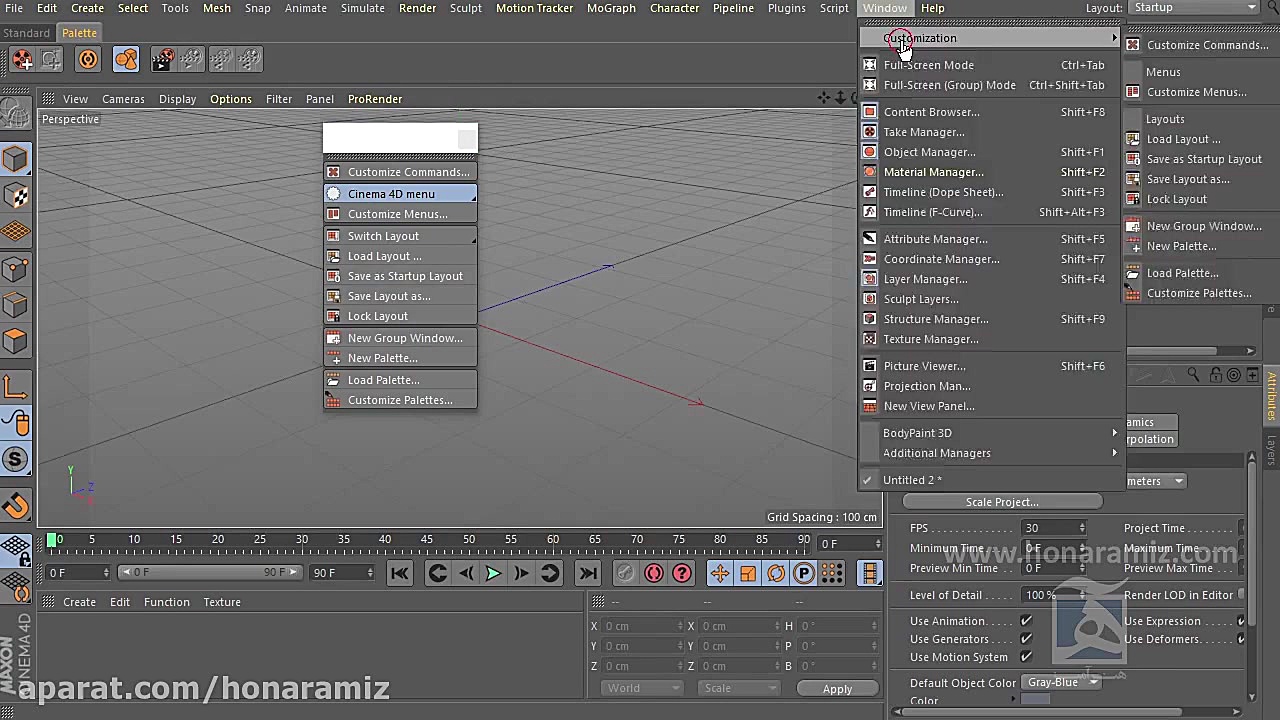The height and width of the screenshot is (720, 1280).
Task: Open the Default Object Color Gray-Blue dropdown
Action: tap(1060, 682)
